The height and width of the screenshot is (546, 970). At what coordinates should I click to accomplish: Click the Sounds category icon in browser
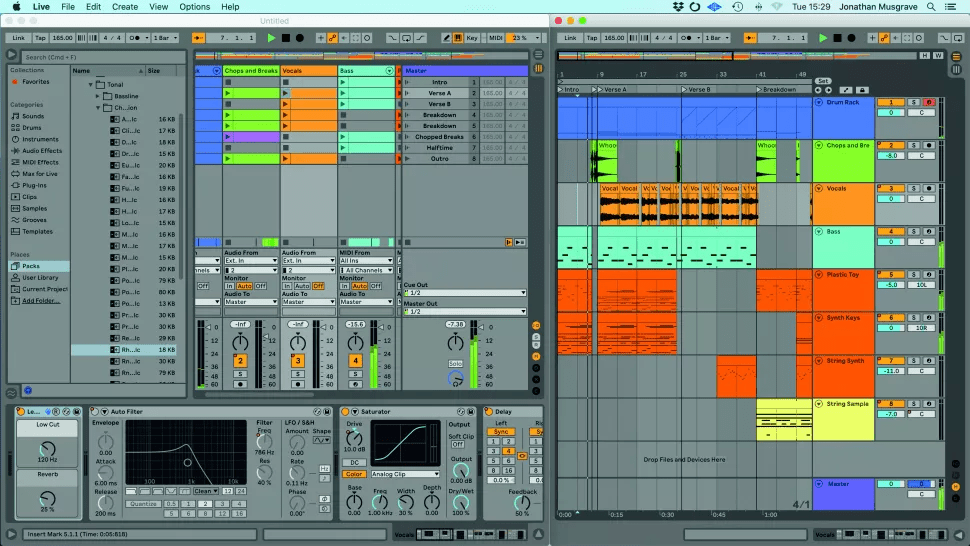(15, 116)
